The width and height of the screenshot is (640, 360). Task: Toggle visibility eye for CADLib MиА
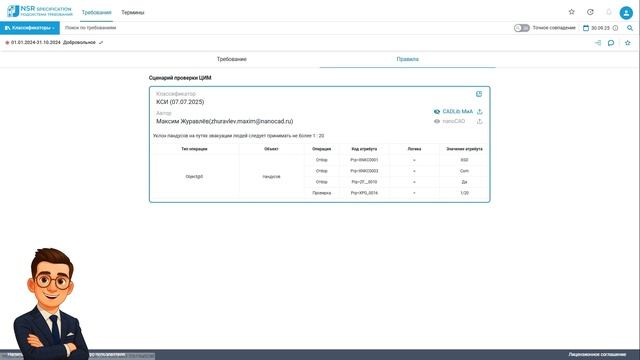437,111
